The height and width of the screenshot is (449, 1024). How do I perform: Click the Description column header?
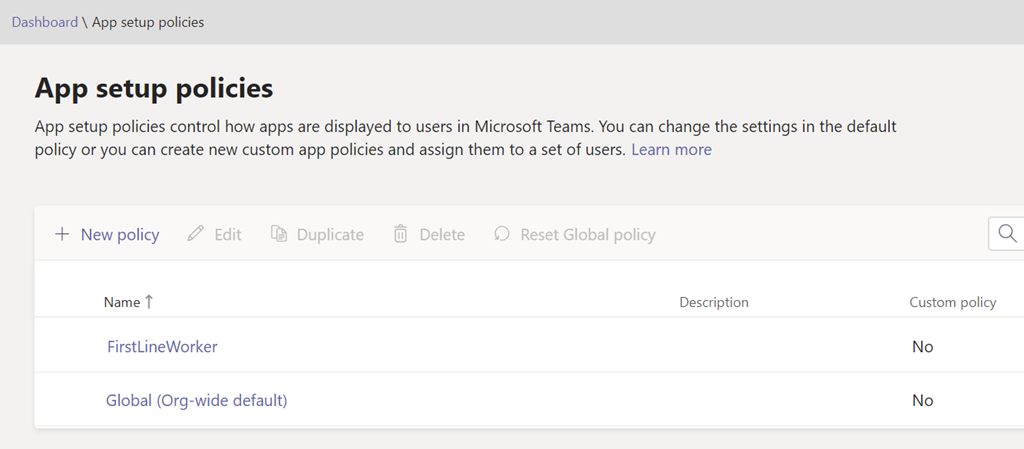713,302
